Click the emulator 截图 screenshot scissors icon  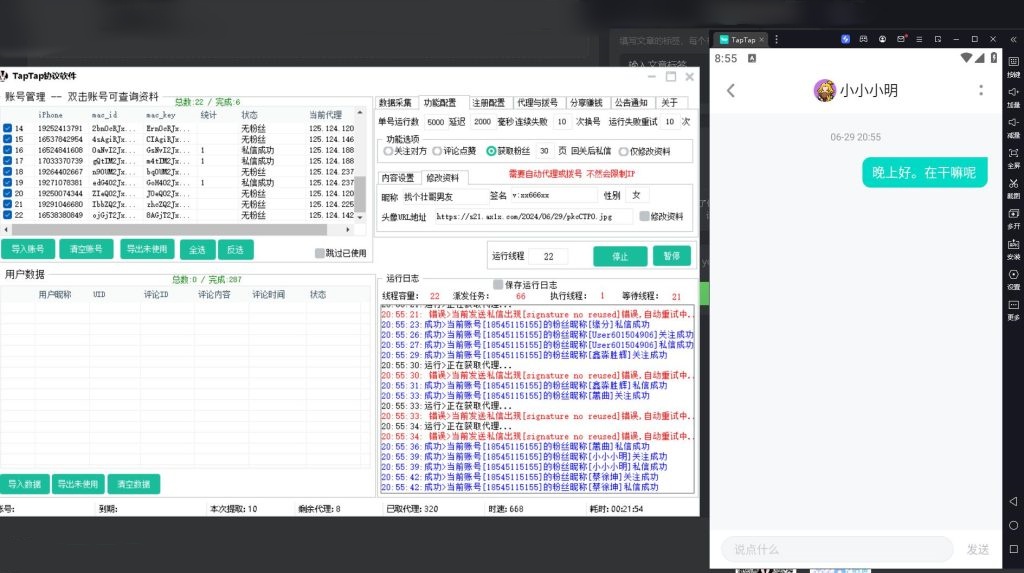tap(1013, 183)
